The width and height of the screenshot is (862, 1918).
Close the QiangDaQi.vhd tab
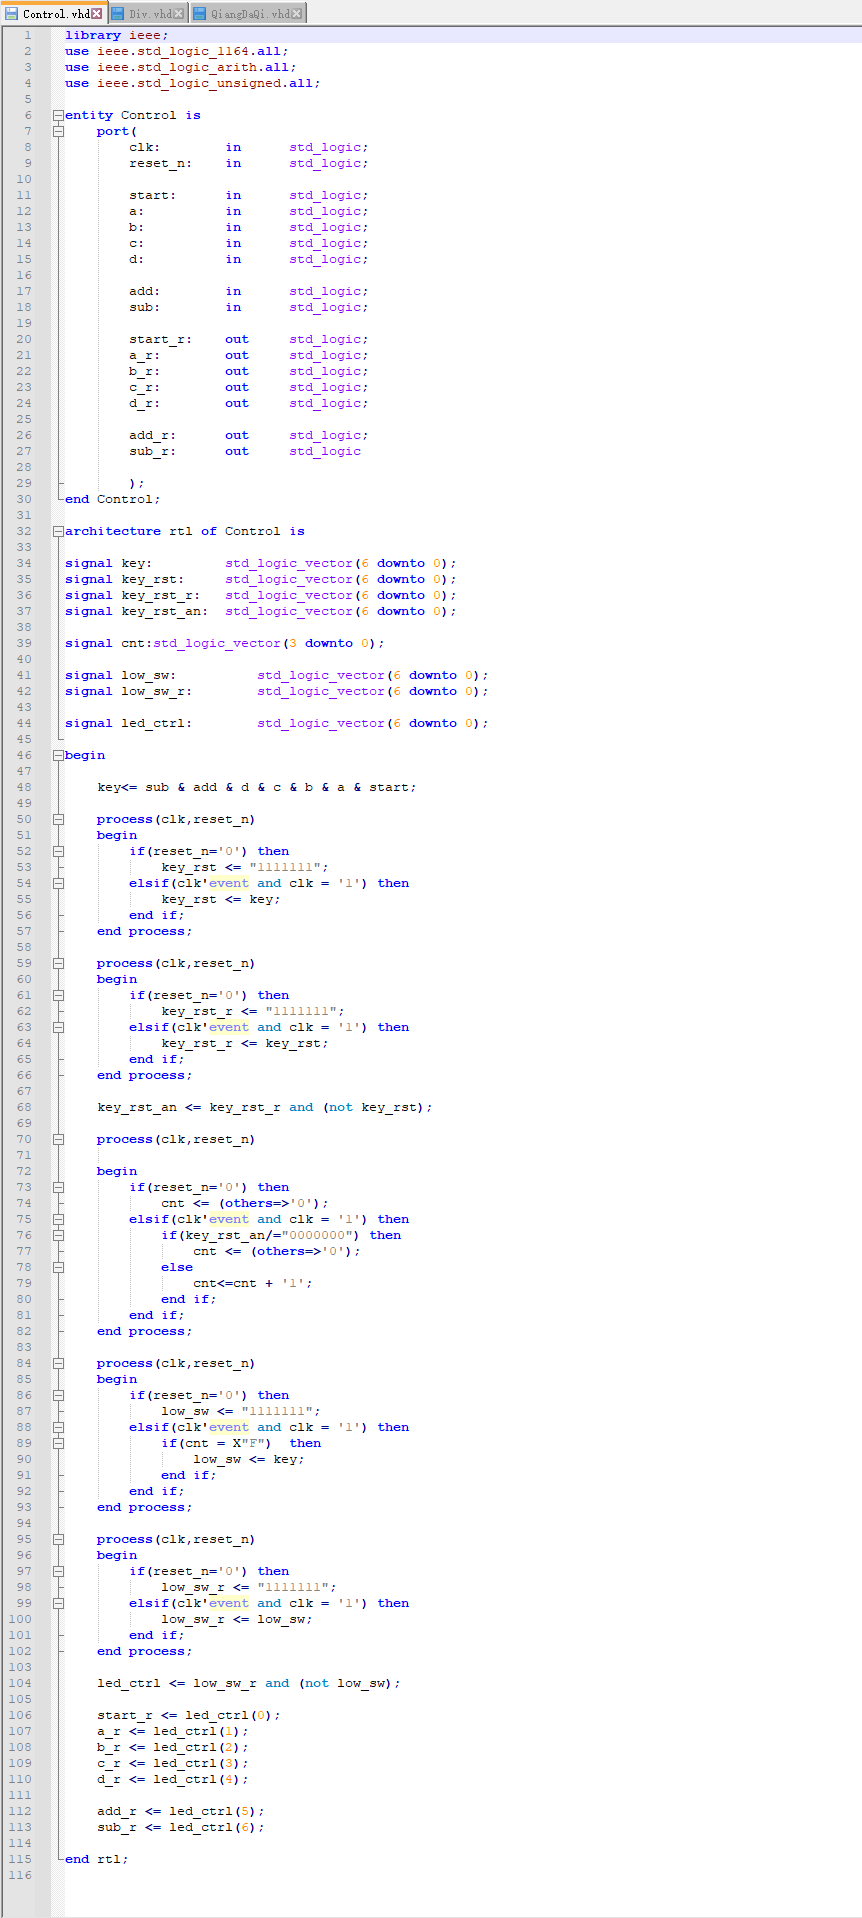tap(296, 13)
